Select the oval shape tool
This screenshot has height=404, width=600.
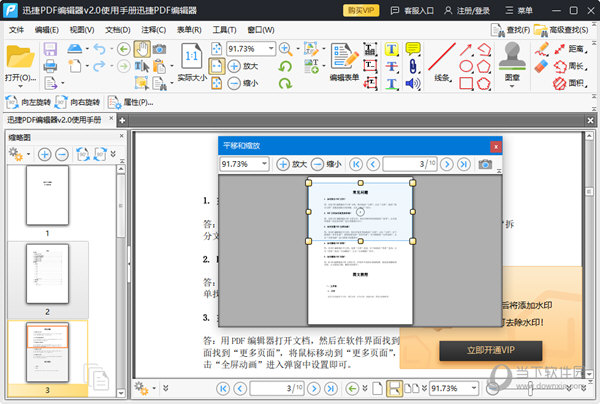tap(466, 66)
